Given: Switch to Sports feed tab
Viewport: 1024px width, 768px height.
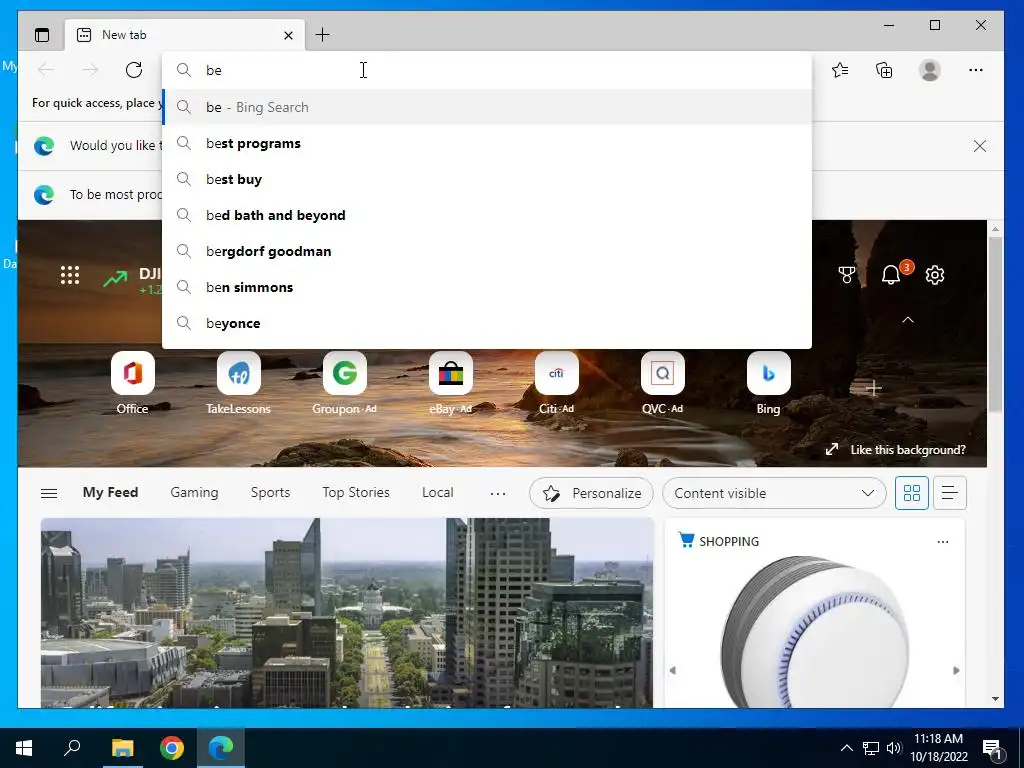Looking at the screenshot, I should 270,492.
